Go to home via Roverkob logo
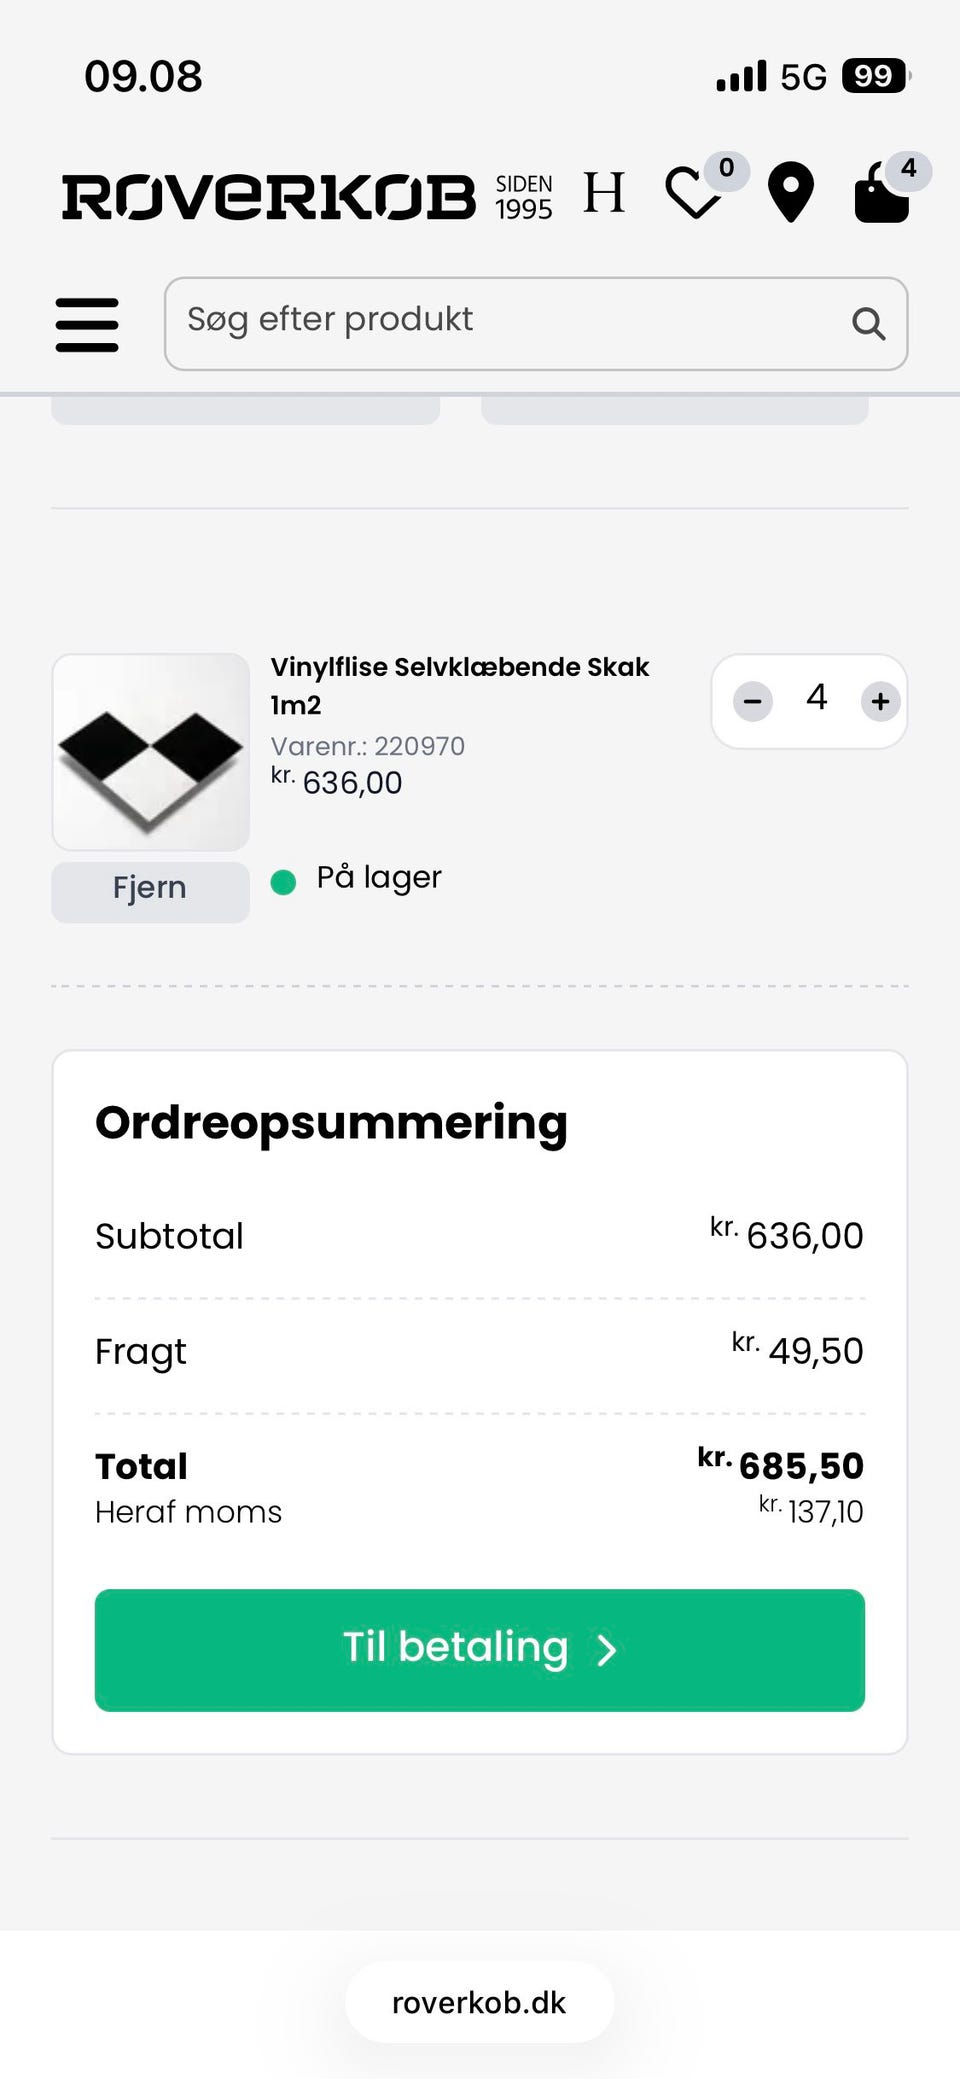Screen dimensions: 960x2079 (x=268, y=196)
